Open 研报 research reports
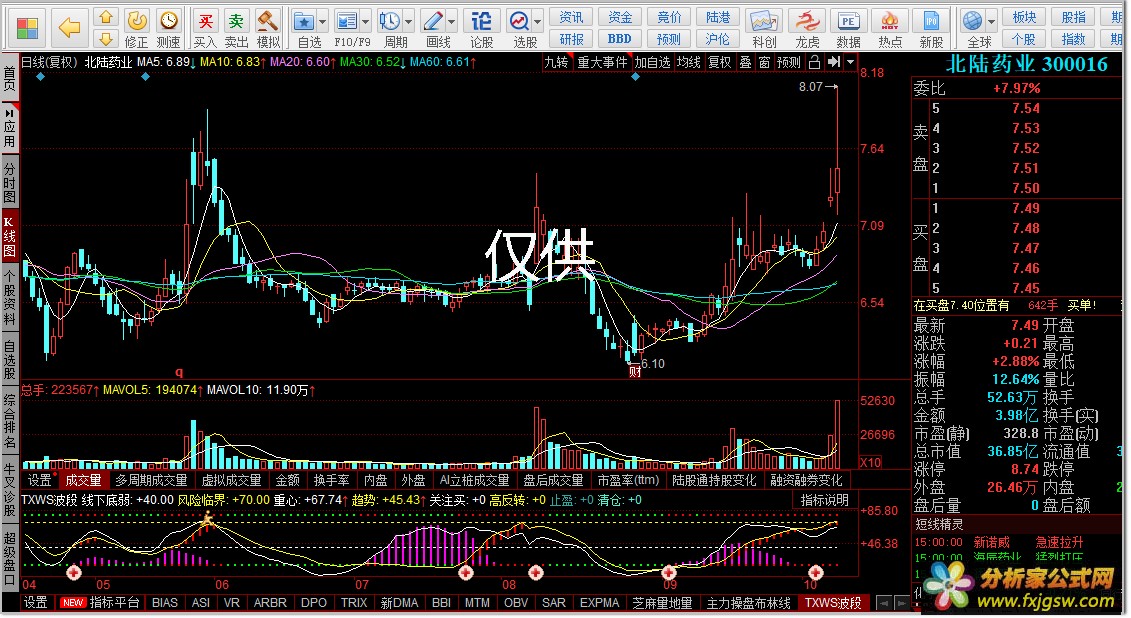The height and width of the screenshot is (618, 1131). (571, 39)
